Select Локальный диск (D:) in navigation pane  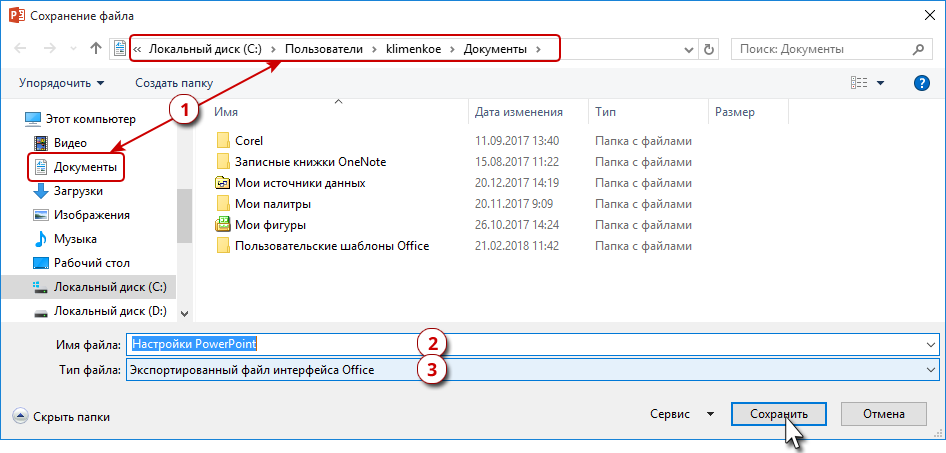click(110, 311)
